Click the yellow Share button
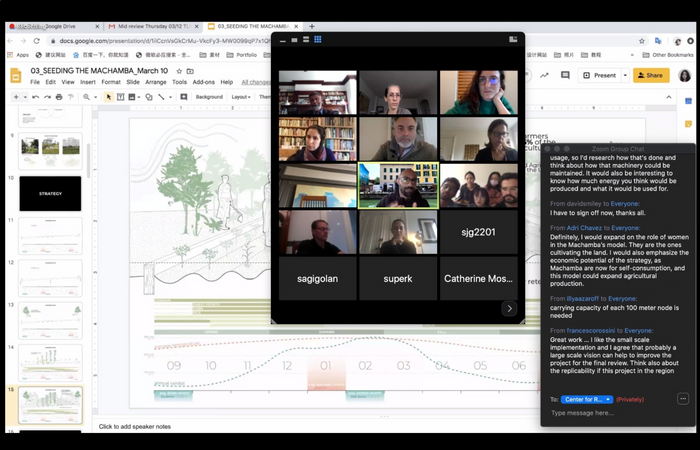Image resolution: width=700 pixels, height=450 pixels. (651, 75)
